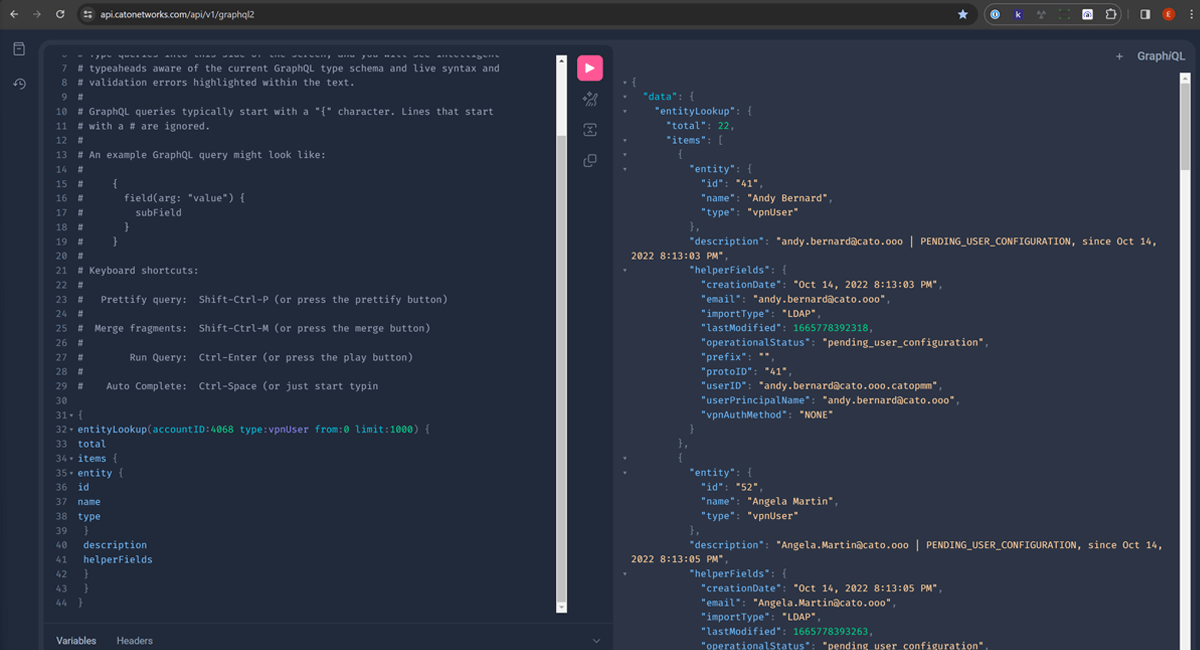The height and width of the screenshot is (650, 1200).
Task: Fold the items block at editor line 34
Action: (x=71, y=458)
